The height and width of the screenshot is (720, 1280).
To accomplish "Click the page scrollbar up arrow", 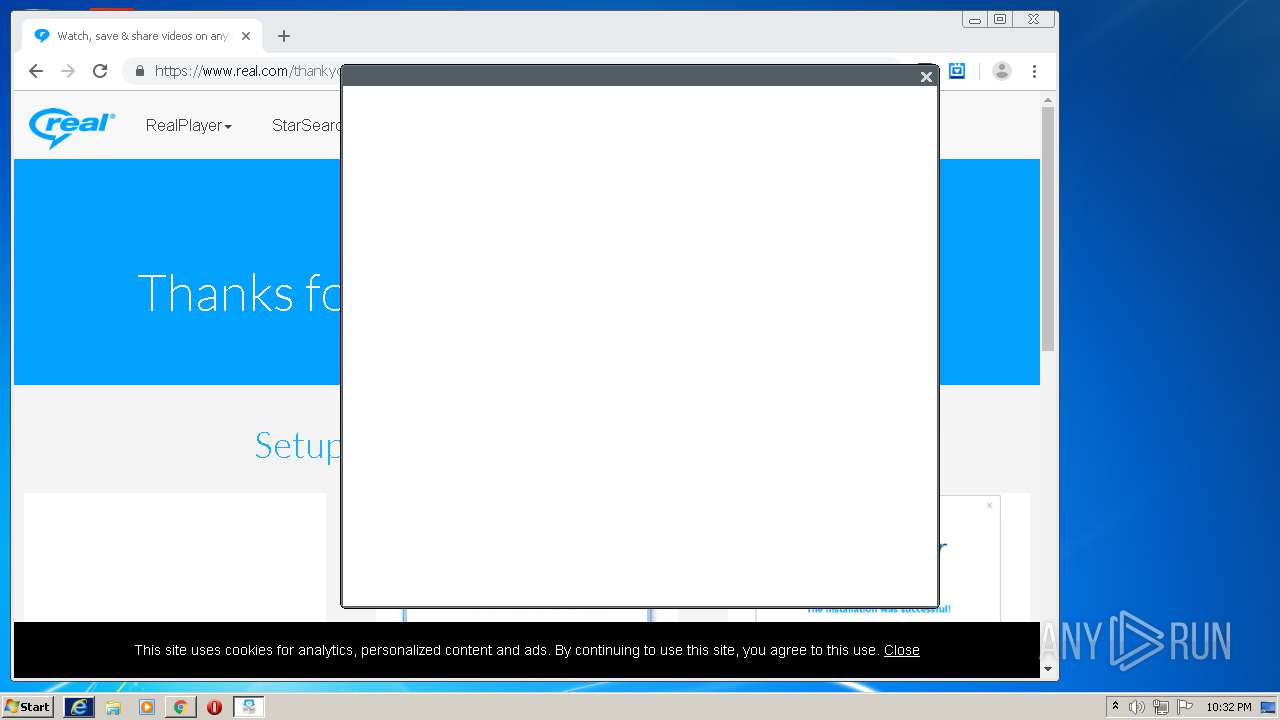I will (x=1048, y=100).
